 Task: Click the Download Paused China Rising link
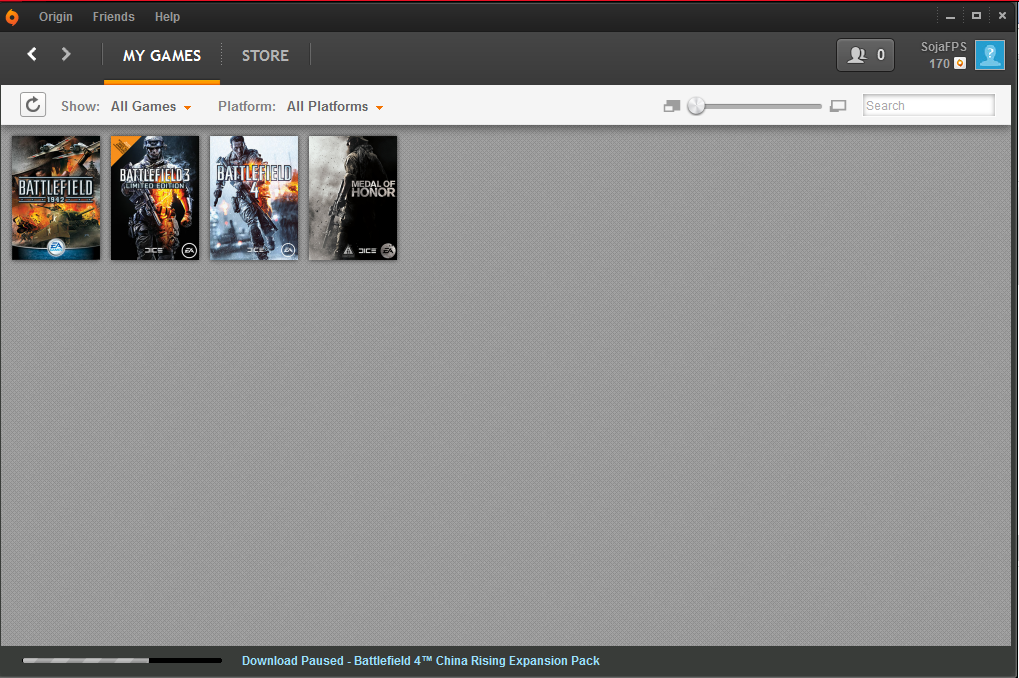pos(420,660)
